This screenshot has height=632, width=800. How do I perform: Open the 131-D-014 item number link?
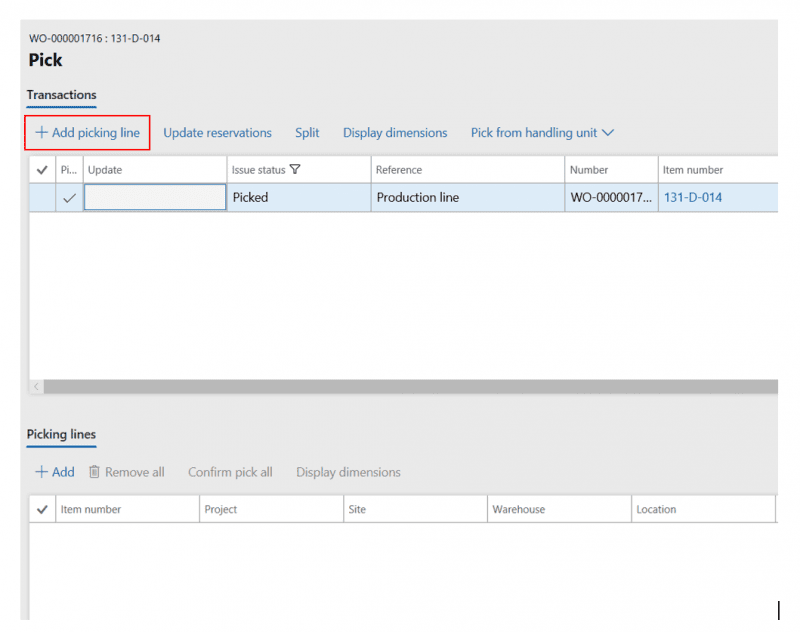[692, 198]
